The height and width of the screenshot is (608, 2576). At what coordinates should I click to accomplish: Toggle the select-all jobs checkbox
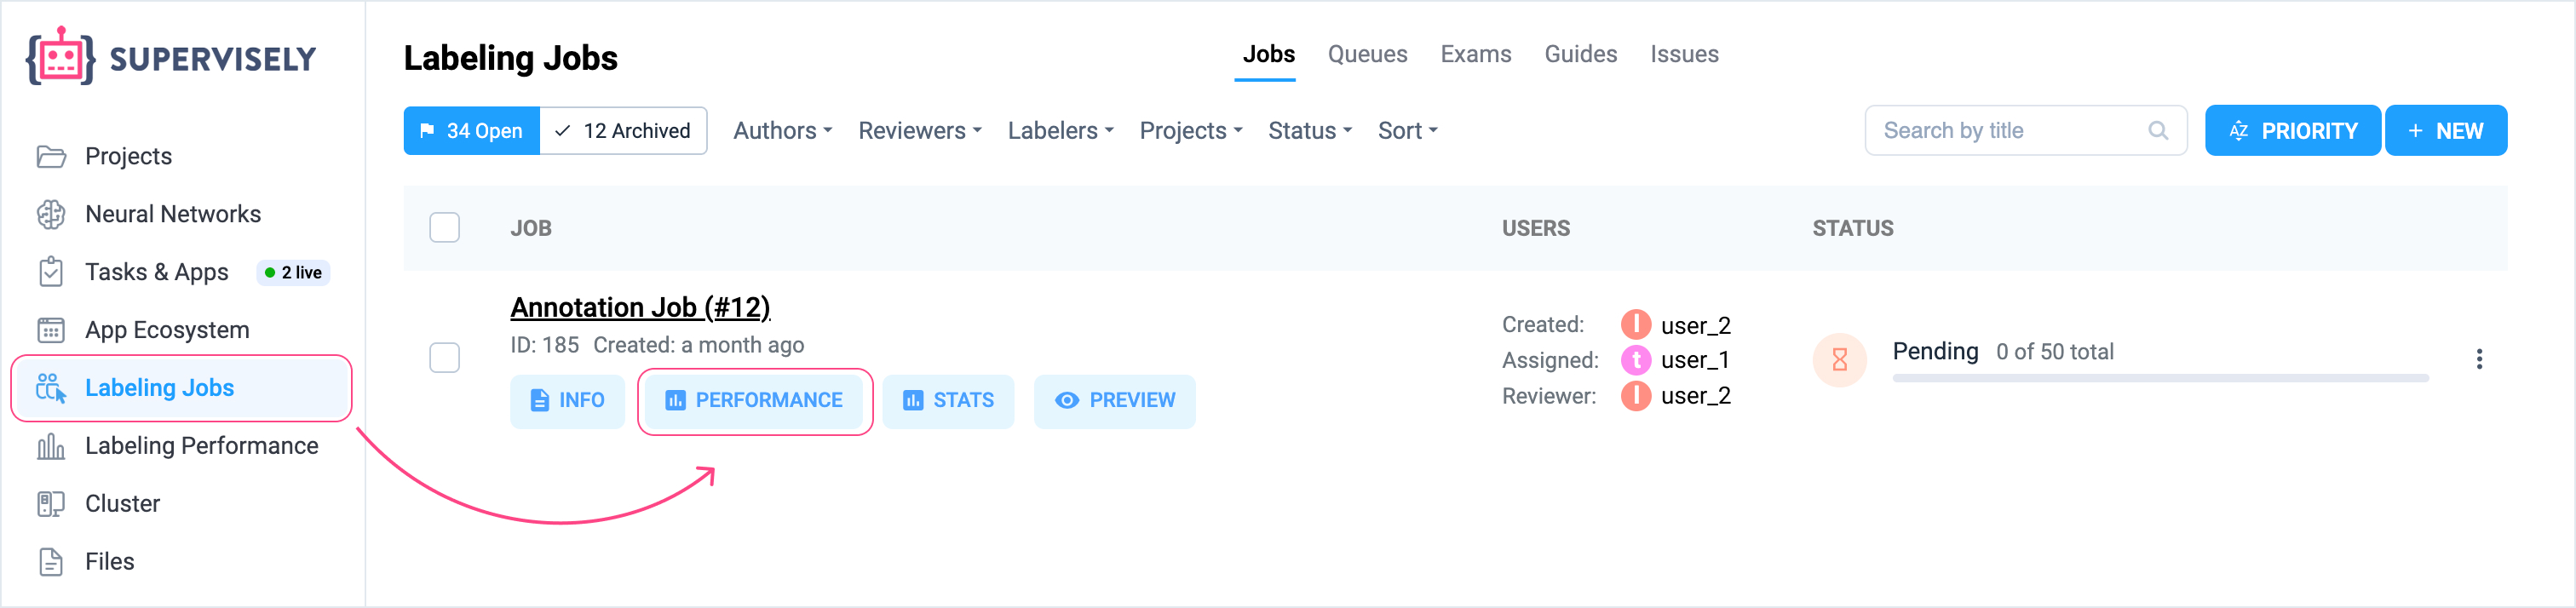[444, 228]
